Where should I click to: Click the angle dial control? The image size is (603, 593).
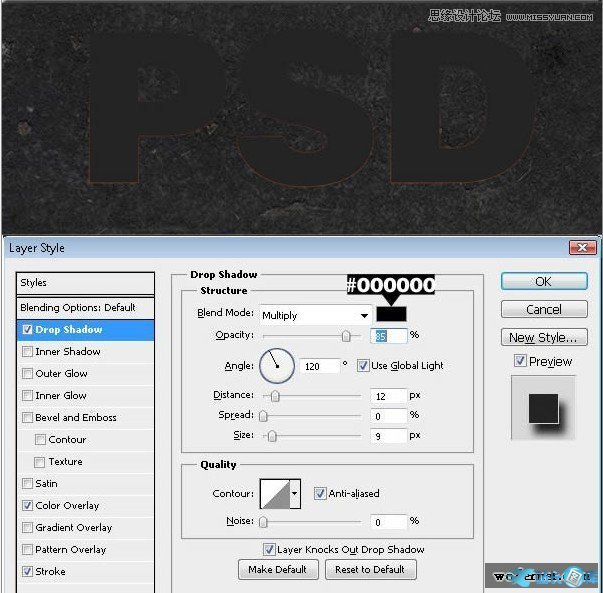[276, 366]
